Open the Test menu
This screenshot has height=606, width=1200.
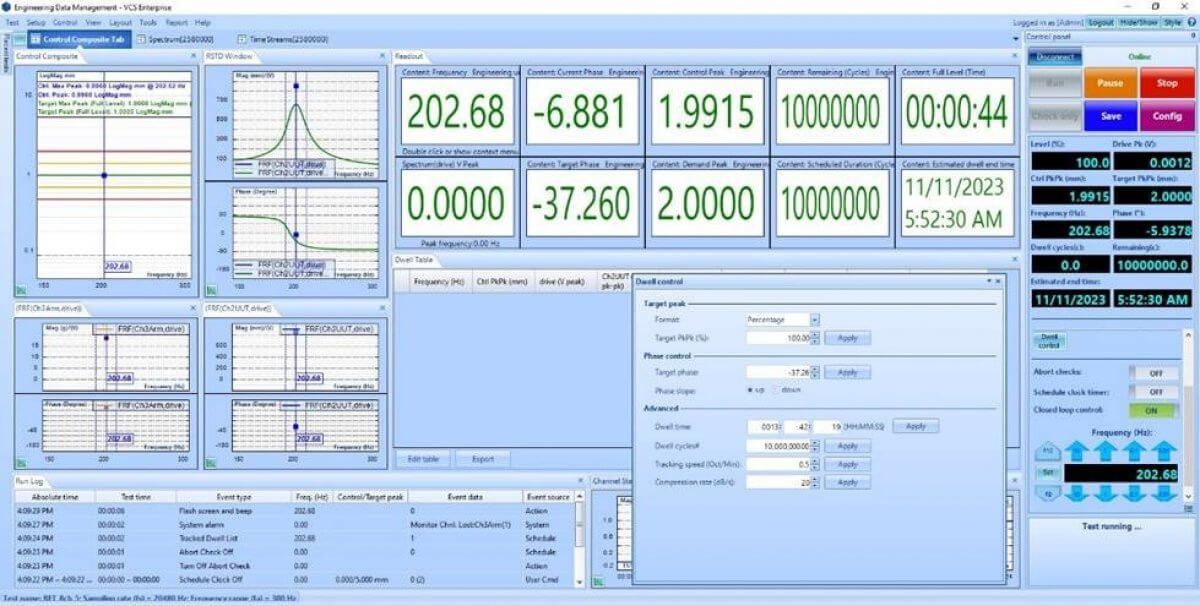tap(12, 22)
